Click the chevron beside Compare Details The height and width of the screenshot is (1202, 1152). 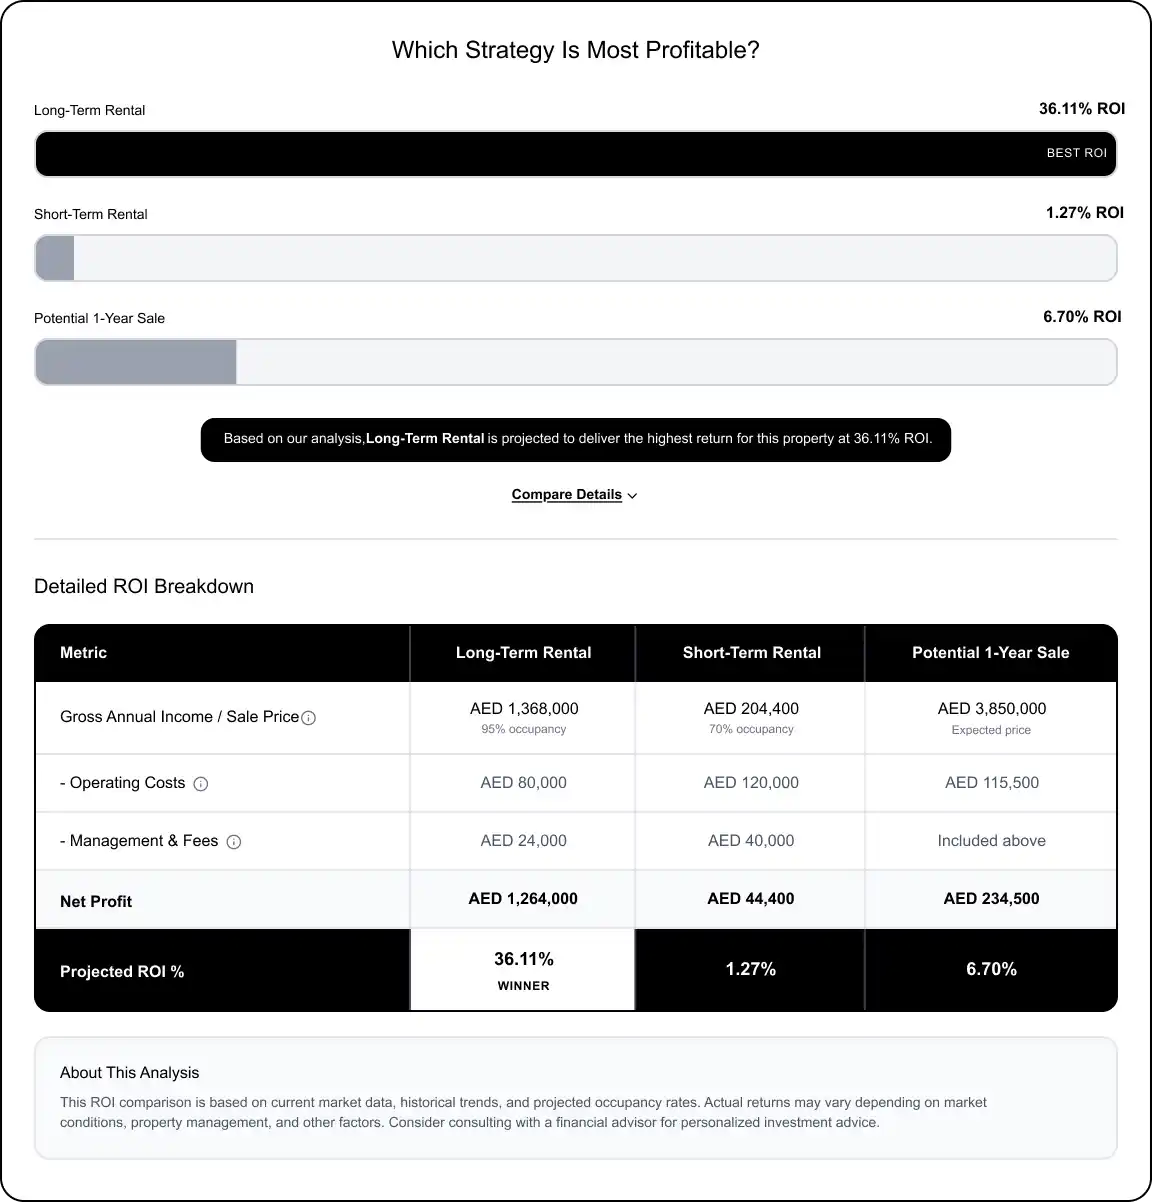(632, 496)
